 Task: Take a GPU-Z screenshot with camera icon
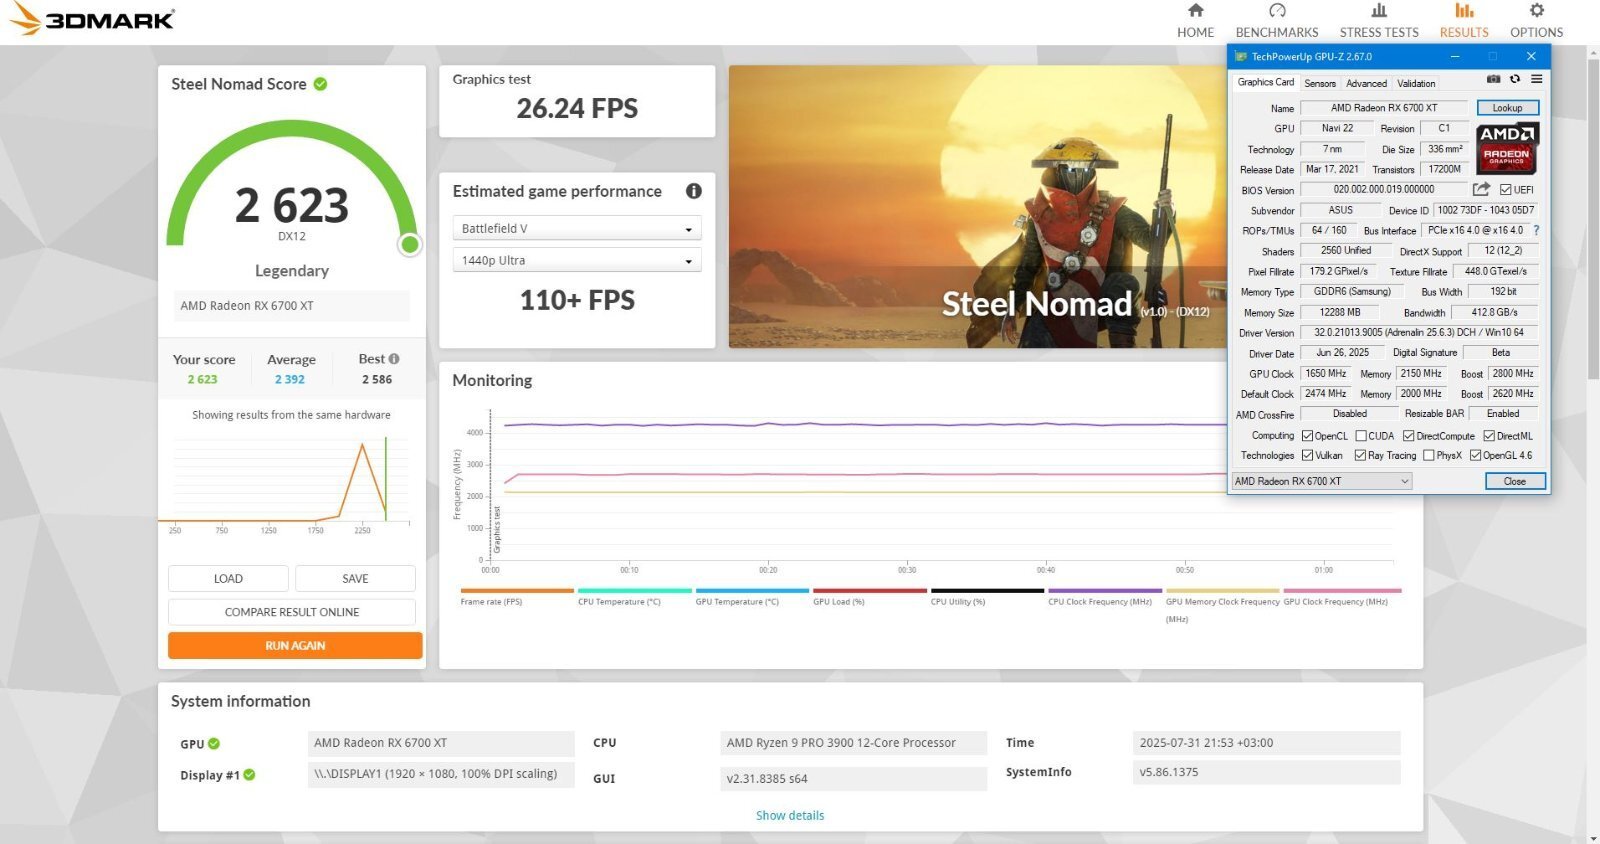click(1493, 79)
